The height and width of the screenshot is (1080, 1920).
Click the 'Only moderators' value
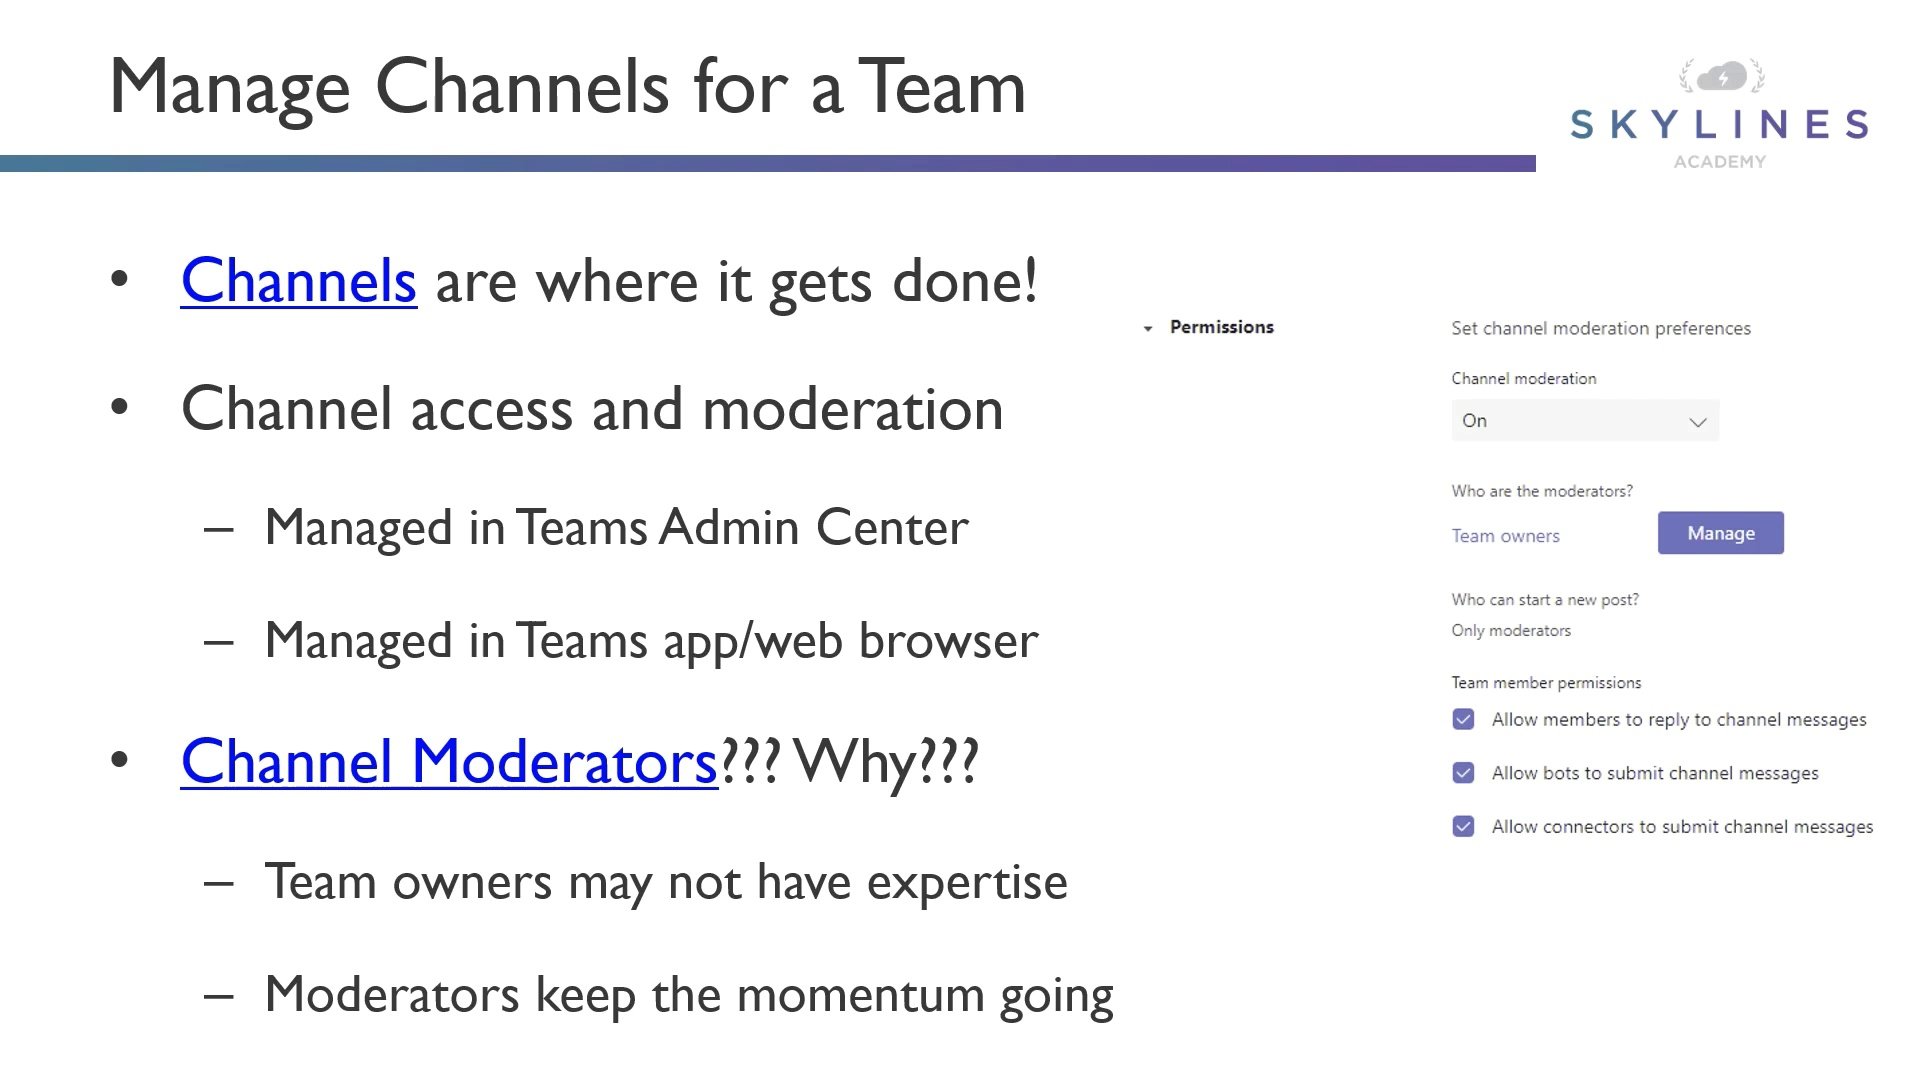coord(1511,631)
